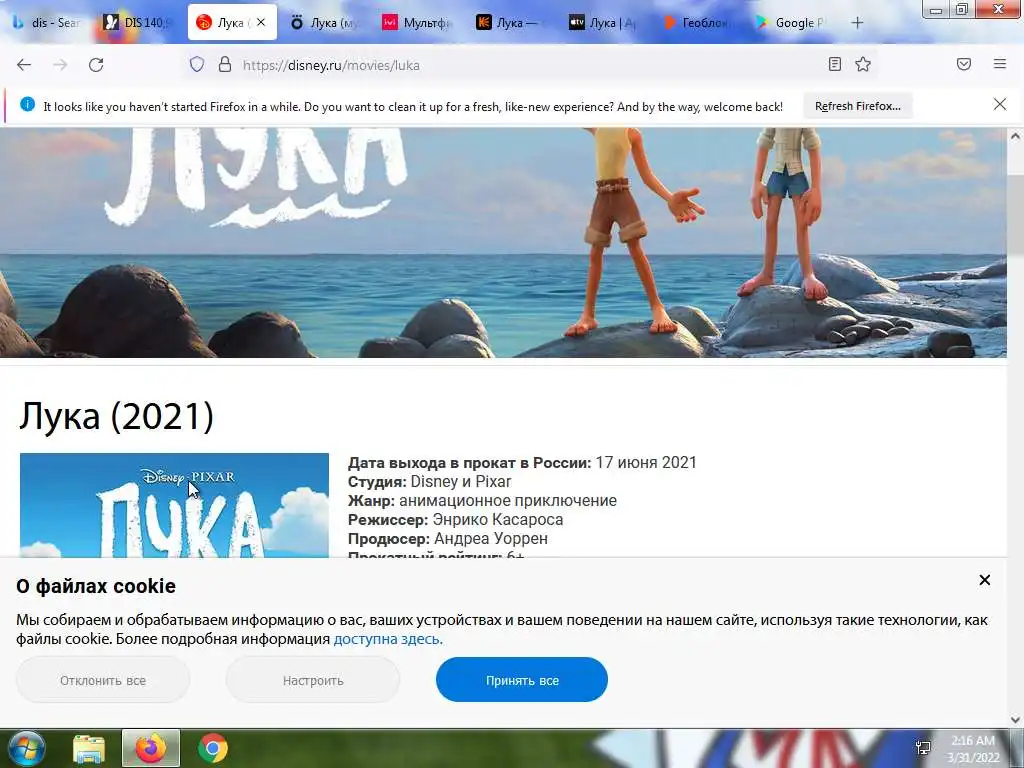Open File Explorer from the taskbar
The width and height of the screenshot is (1024, 768).
[x=89, y=748]
